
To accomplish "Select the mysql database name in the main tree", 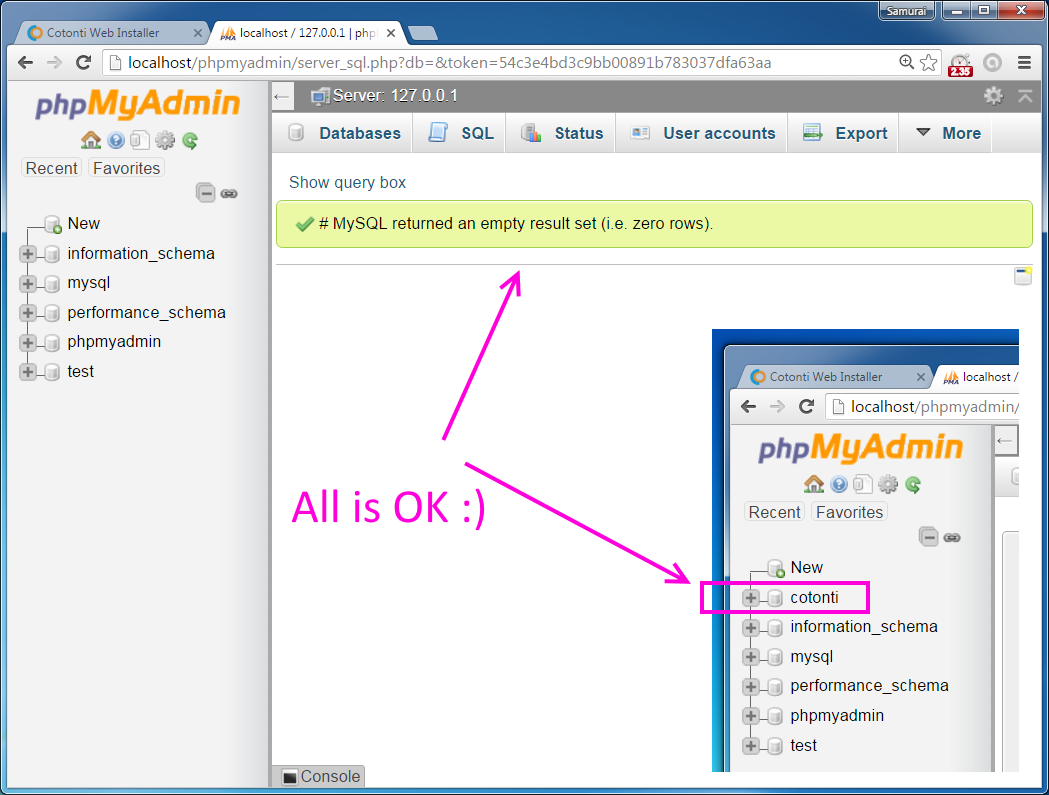I will [89, 283].
